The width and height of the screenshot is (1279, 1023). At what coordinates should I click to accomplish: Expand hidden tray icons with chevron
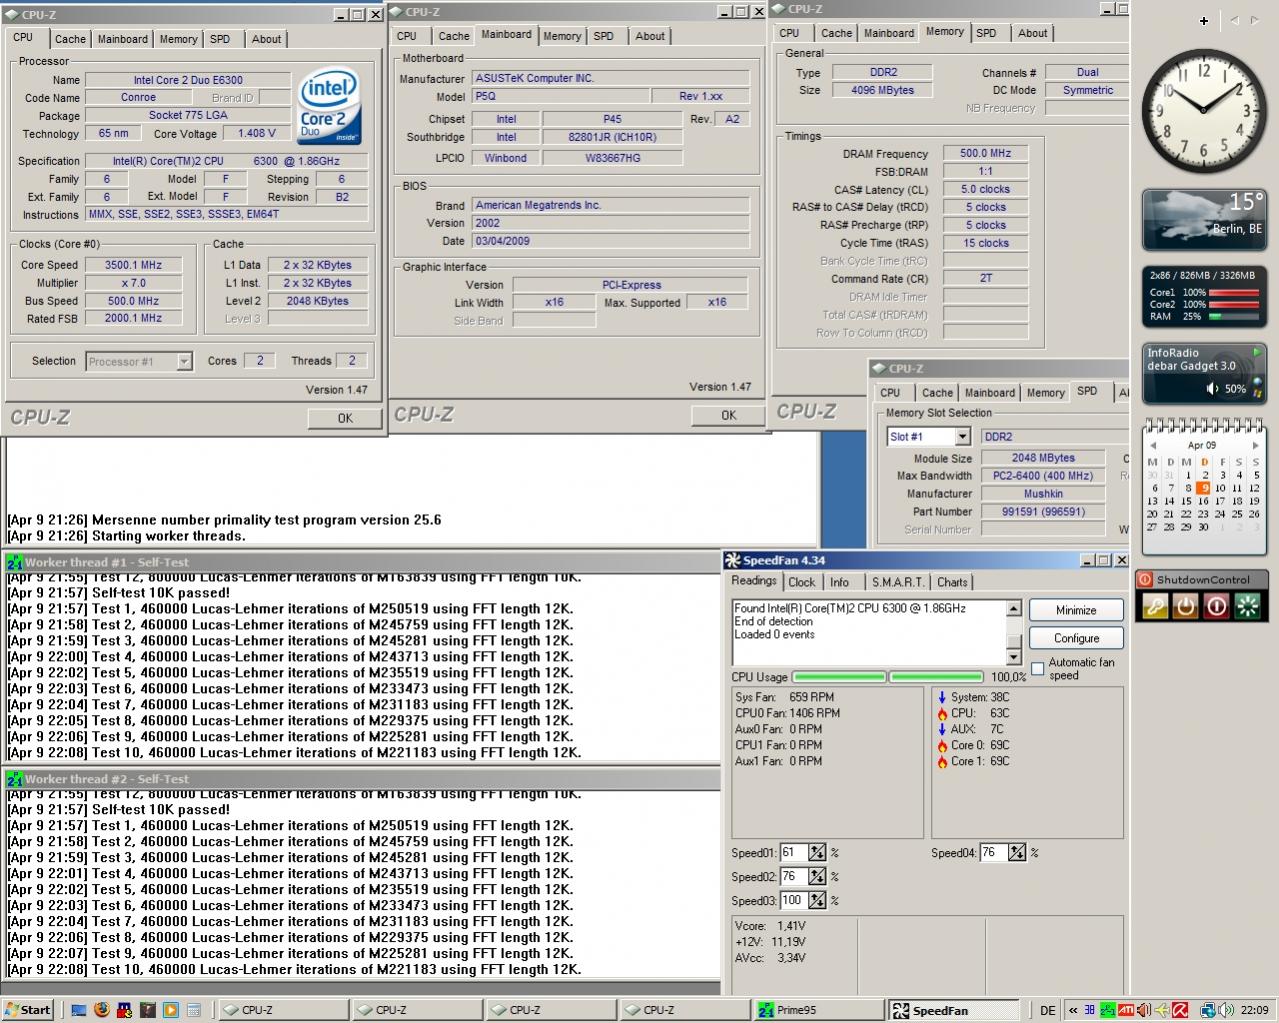(1071, 1010)
